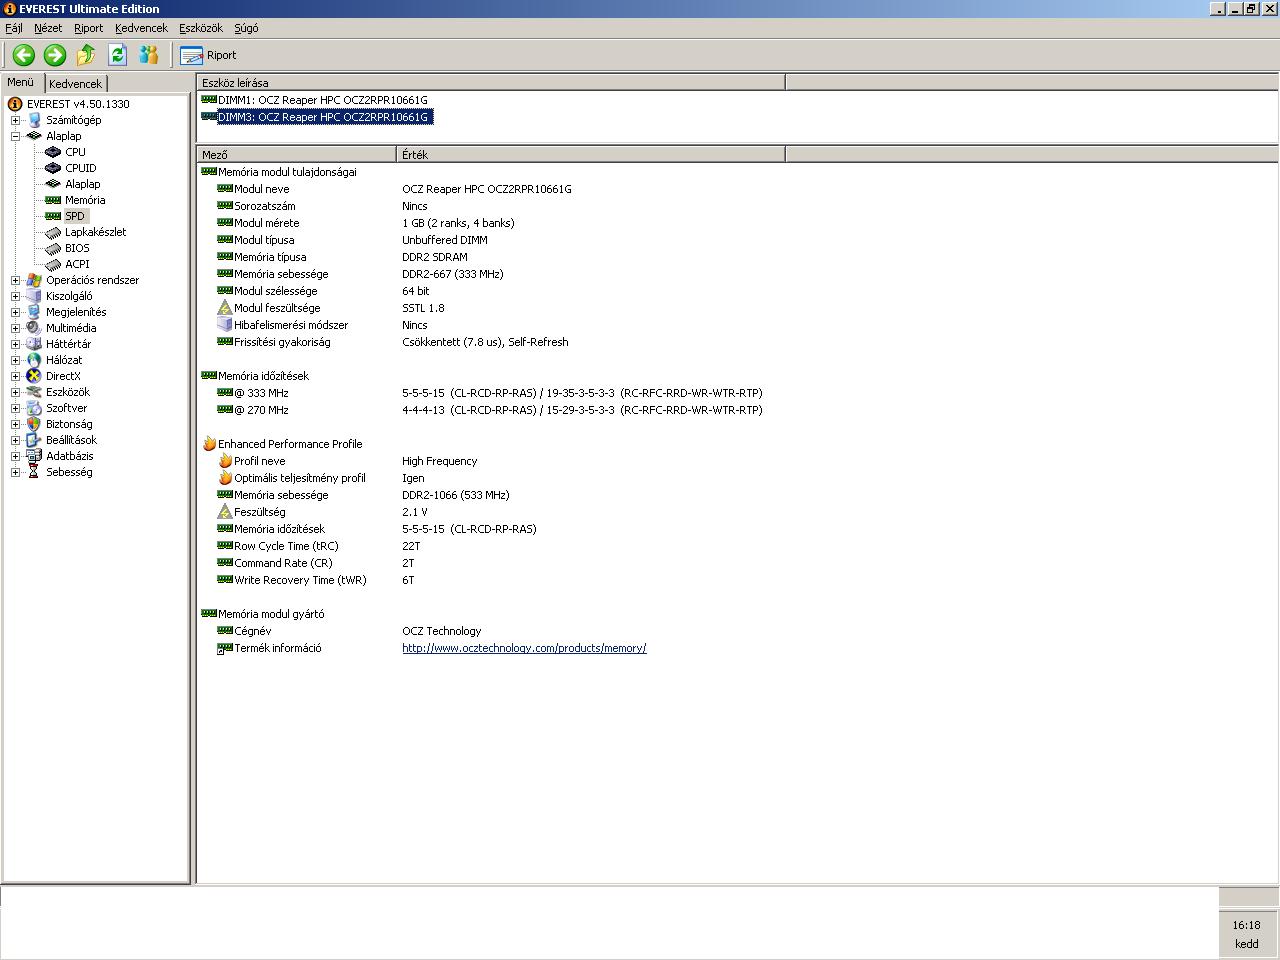Click the Adatbázis database icon
Image resolution: width=1280 pixels, height=960 pixels.
click(34, 456)
